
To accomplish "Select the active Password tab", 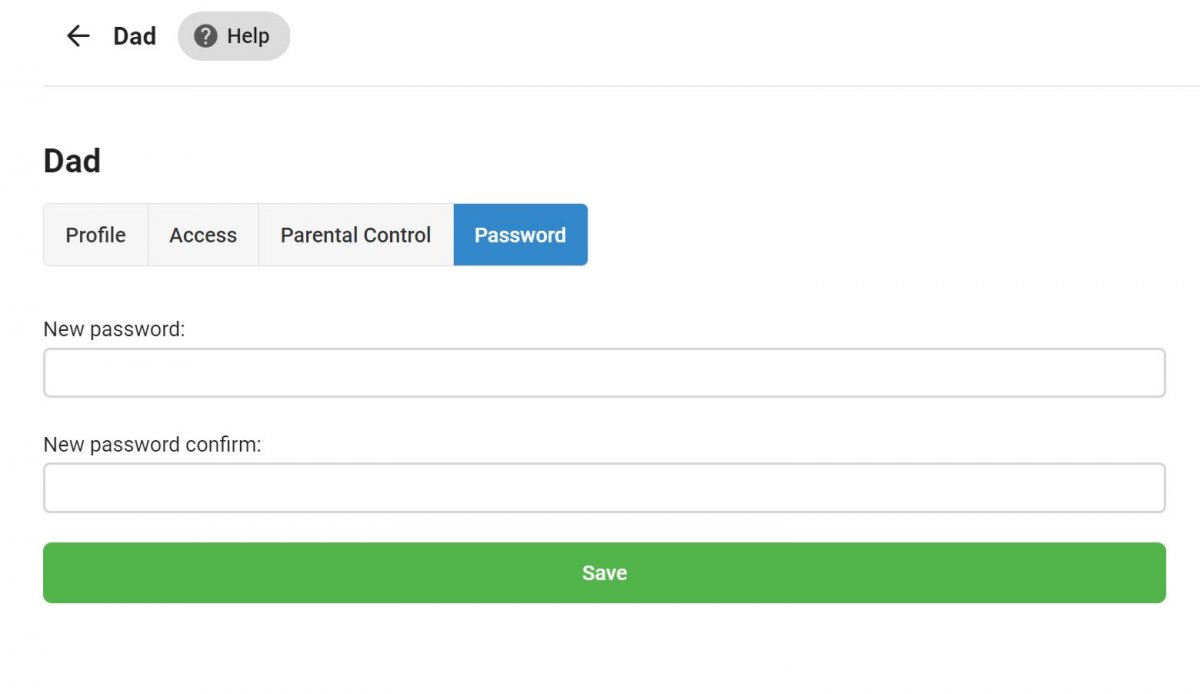I will click(x=520, y=234).
